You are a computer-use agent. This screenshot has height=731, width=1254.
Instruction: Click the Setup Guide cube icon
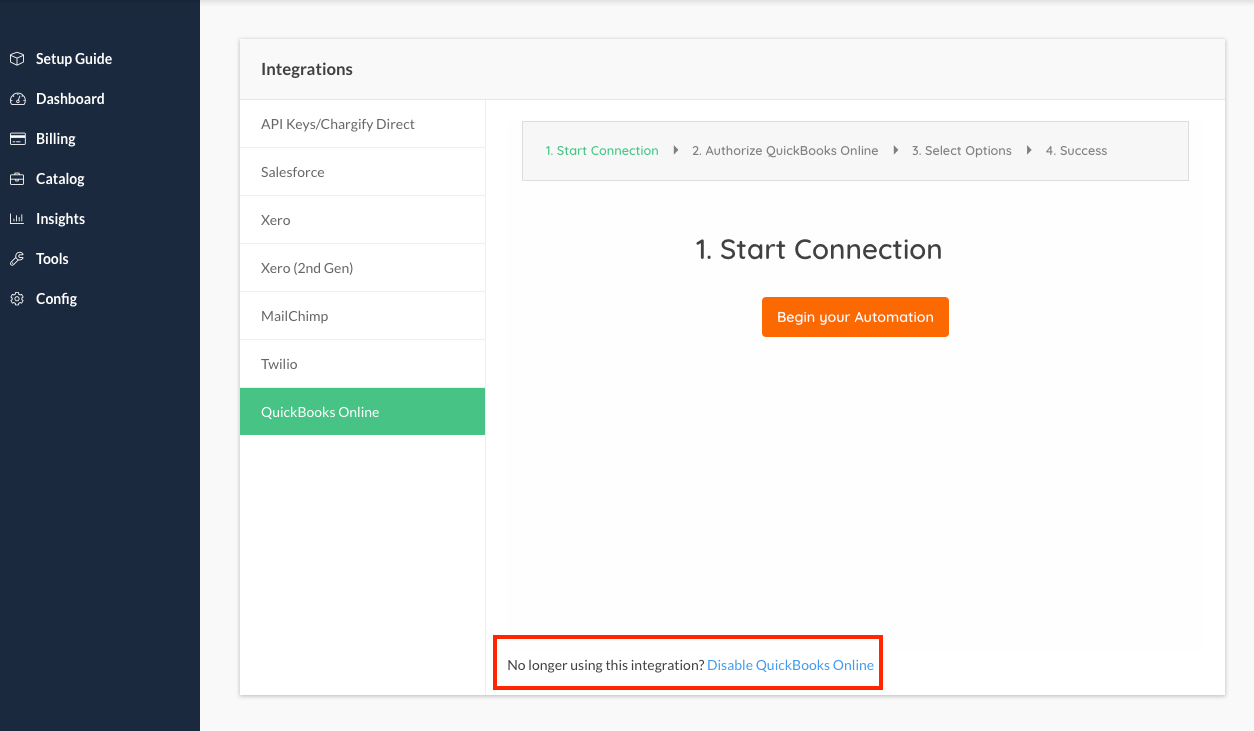coord(17,59)
